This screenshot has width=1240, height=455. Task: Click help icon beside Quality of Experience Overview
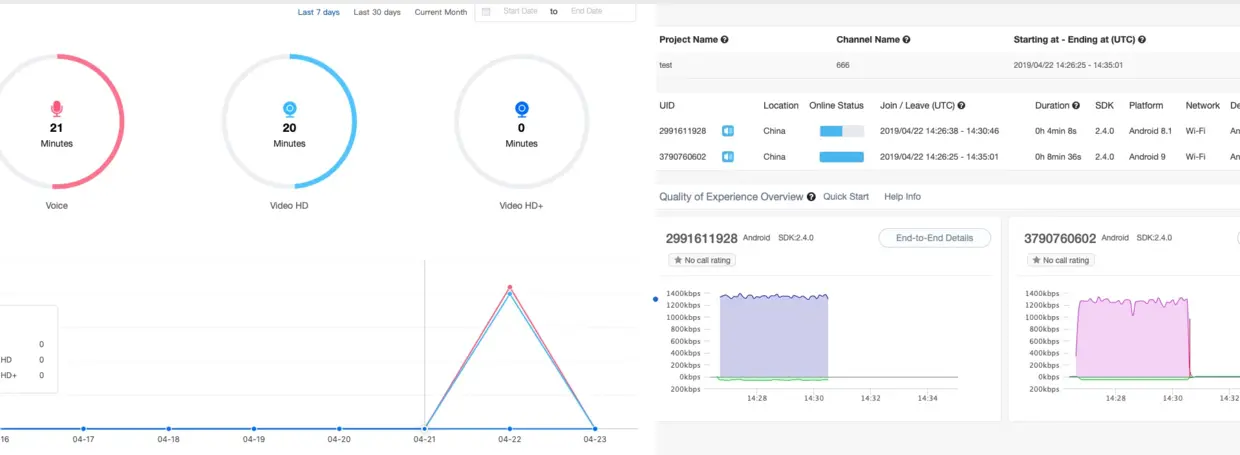coord(811,197)
